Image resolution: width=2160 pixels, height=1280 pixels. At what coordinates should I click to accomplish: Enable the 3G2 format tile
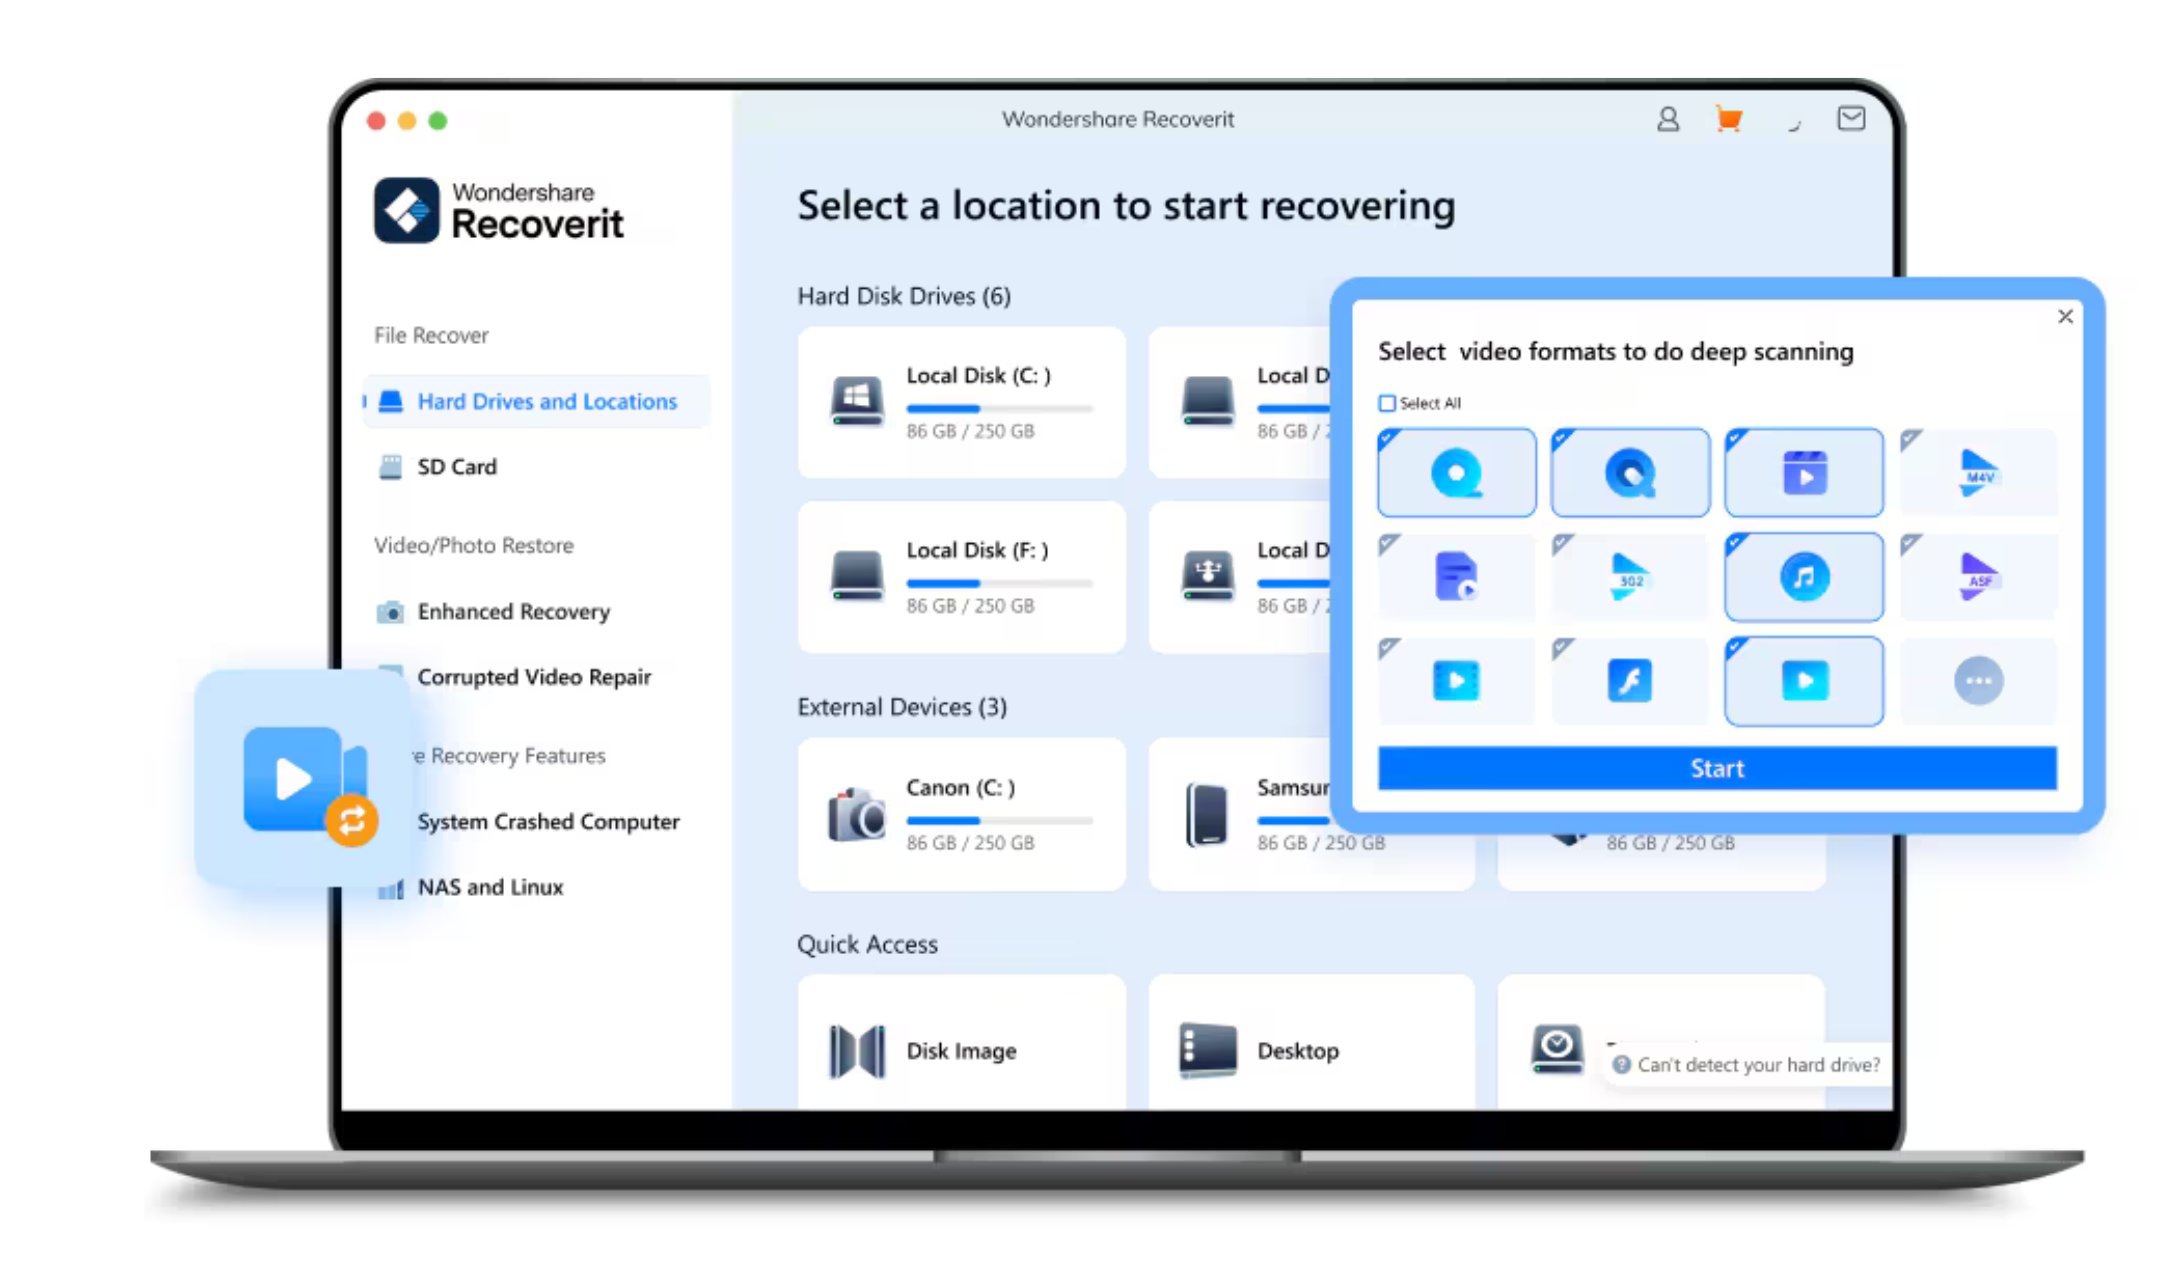[x=1630, y=577]
